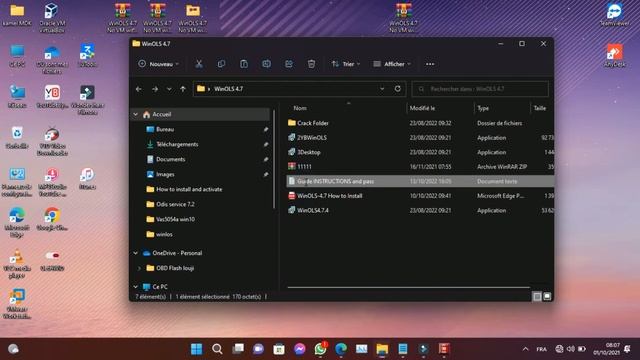Collapse the Accueil tree section
The image size is (640, 360).
136,114
